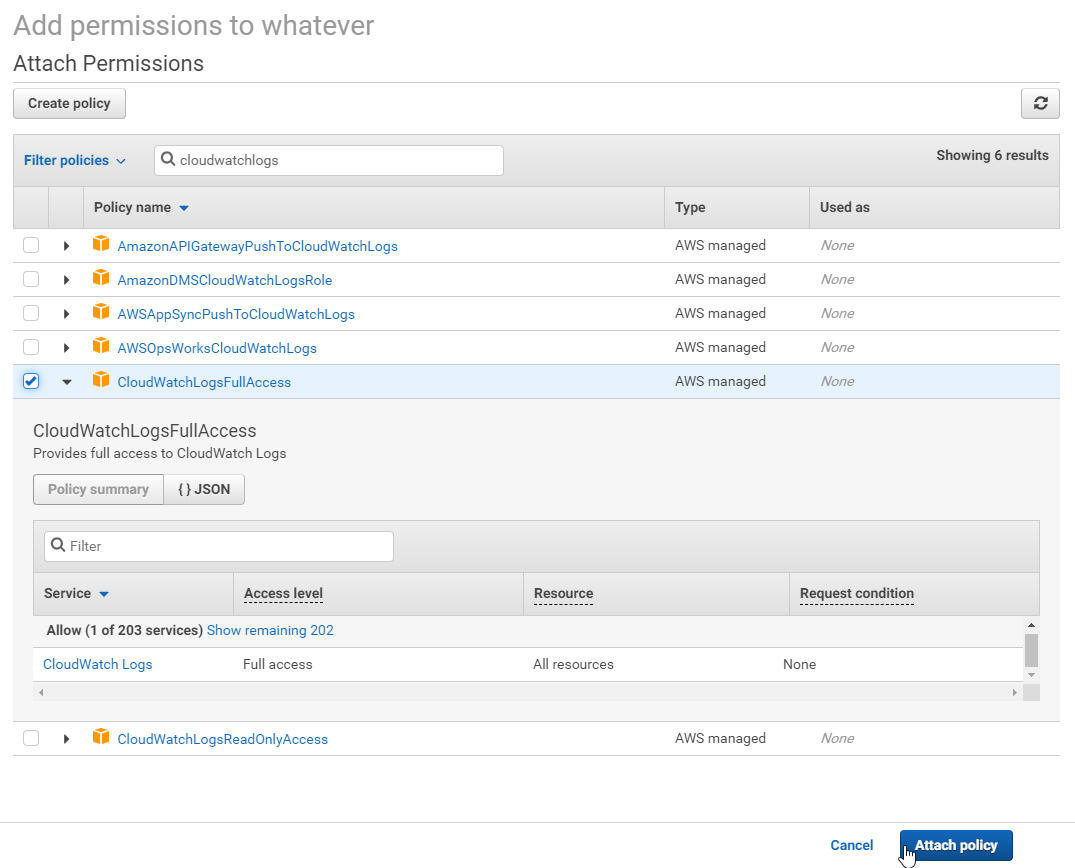Click the policy box icon next to AmazonDMSCloudWatchLogsRole
The height and width of the screenshot is (868, 1075).
pyautogui.click(x=101, y=278)
